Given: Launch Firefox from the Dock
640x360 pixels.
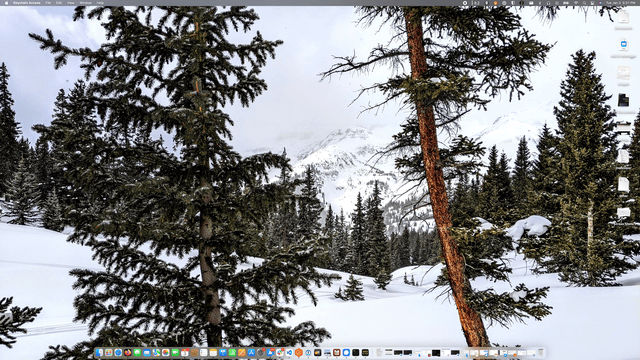Looking at the screenshot, I should (128, 352).
